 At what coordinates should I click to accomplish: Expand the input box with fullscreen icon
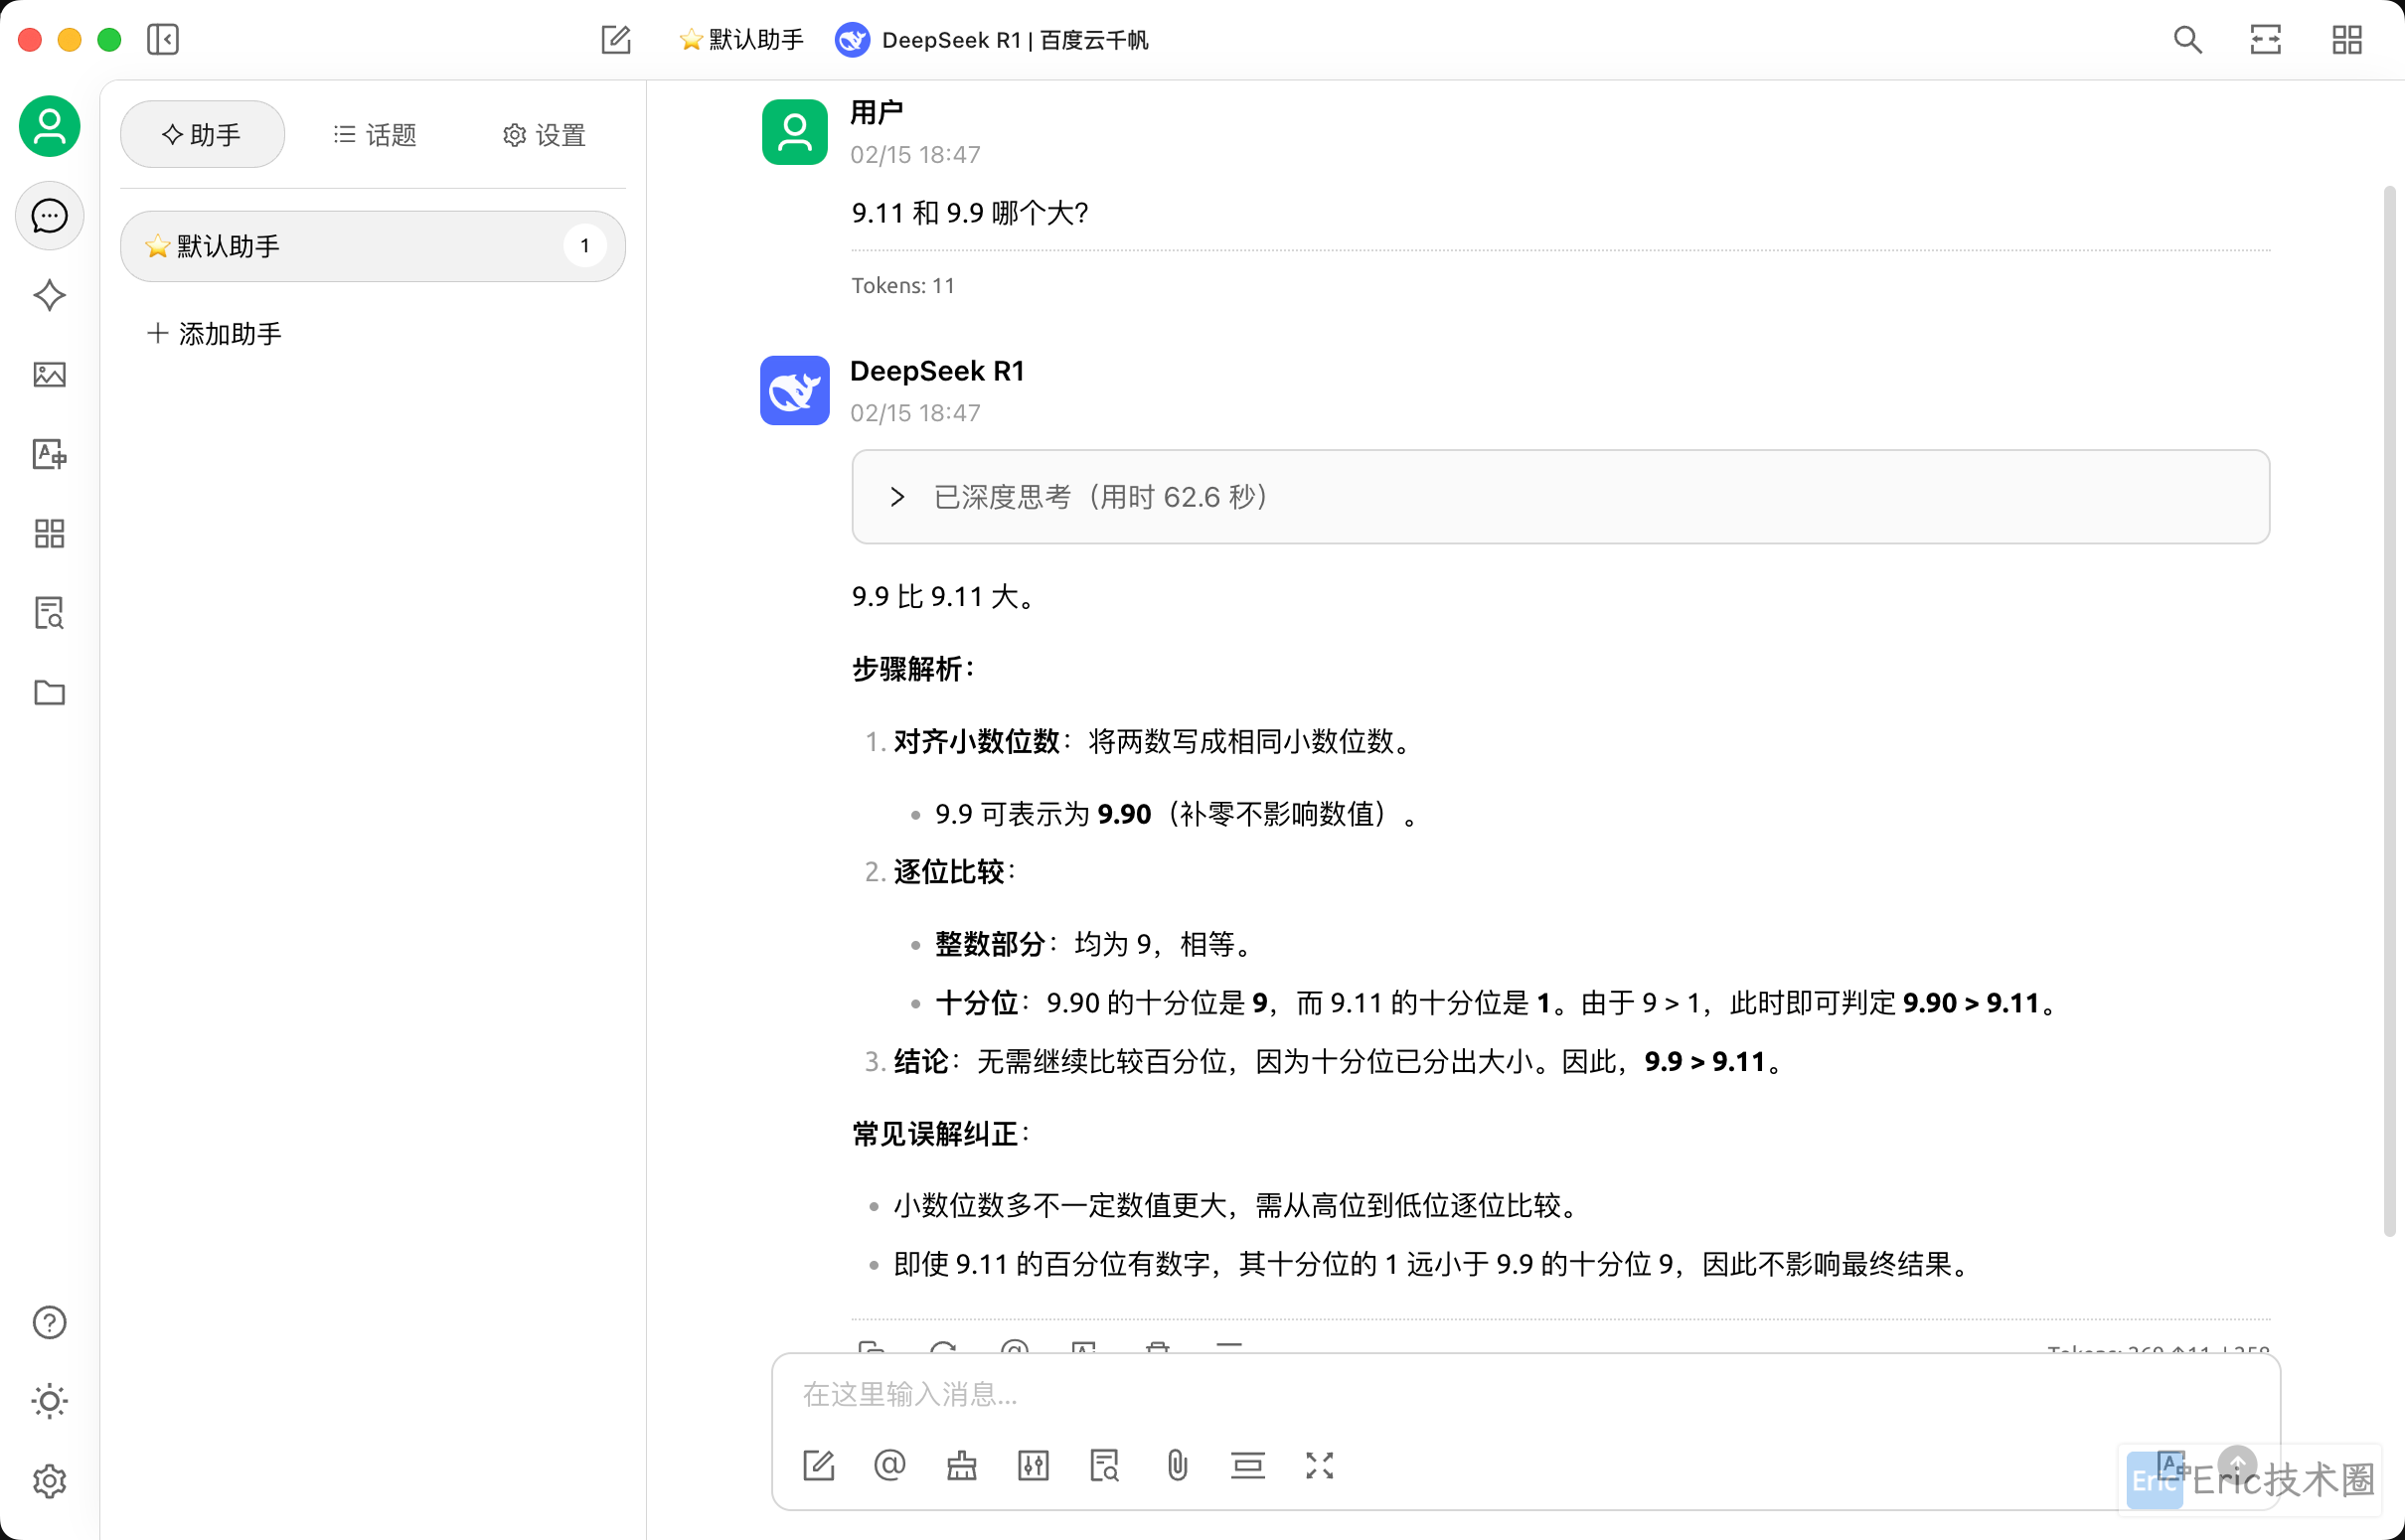click(x=1320, y=1466)
